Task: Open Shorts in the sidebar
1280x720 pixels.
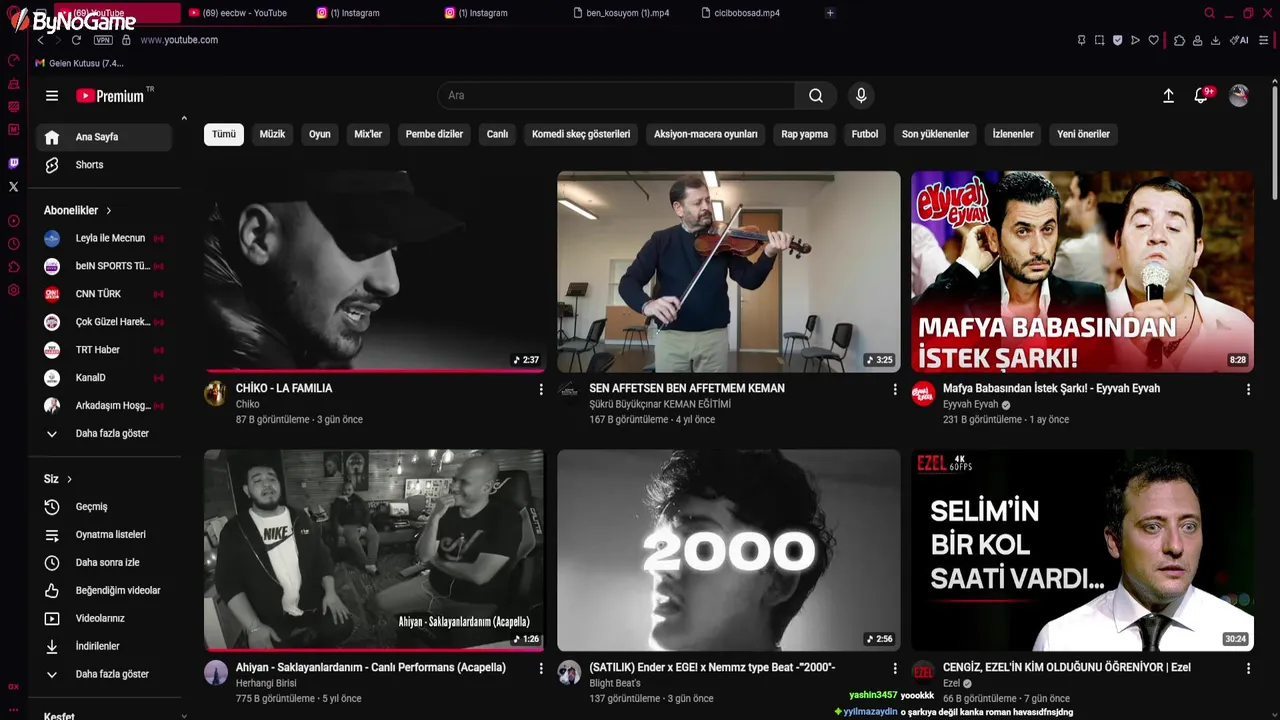Action: (x=104, y=165)
